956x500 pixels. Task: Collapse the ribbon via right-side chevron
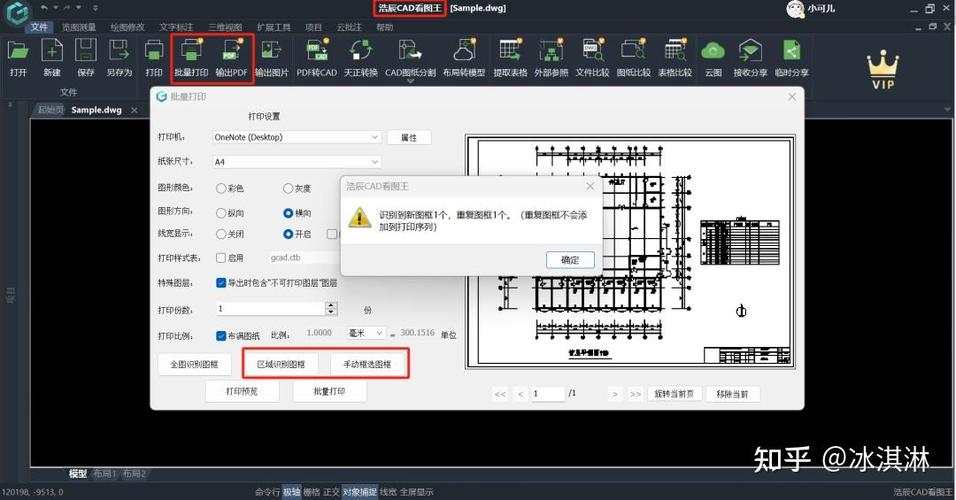coord(947,109)
